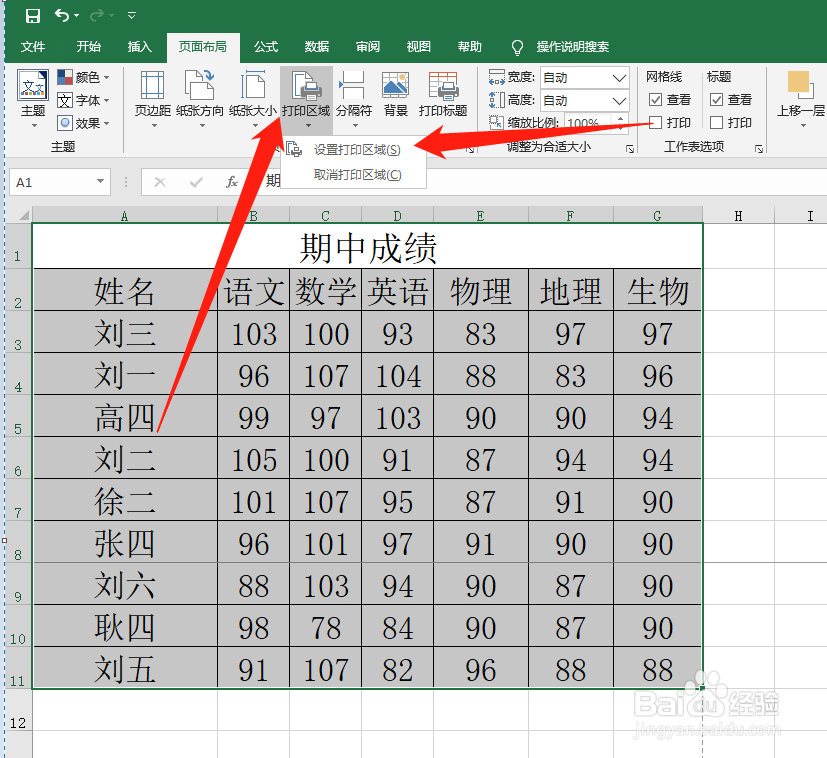Click the name cell 刘五
This screenshot has height=758, width=827.
tap(125, 668)
